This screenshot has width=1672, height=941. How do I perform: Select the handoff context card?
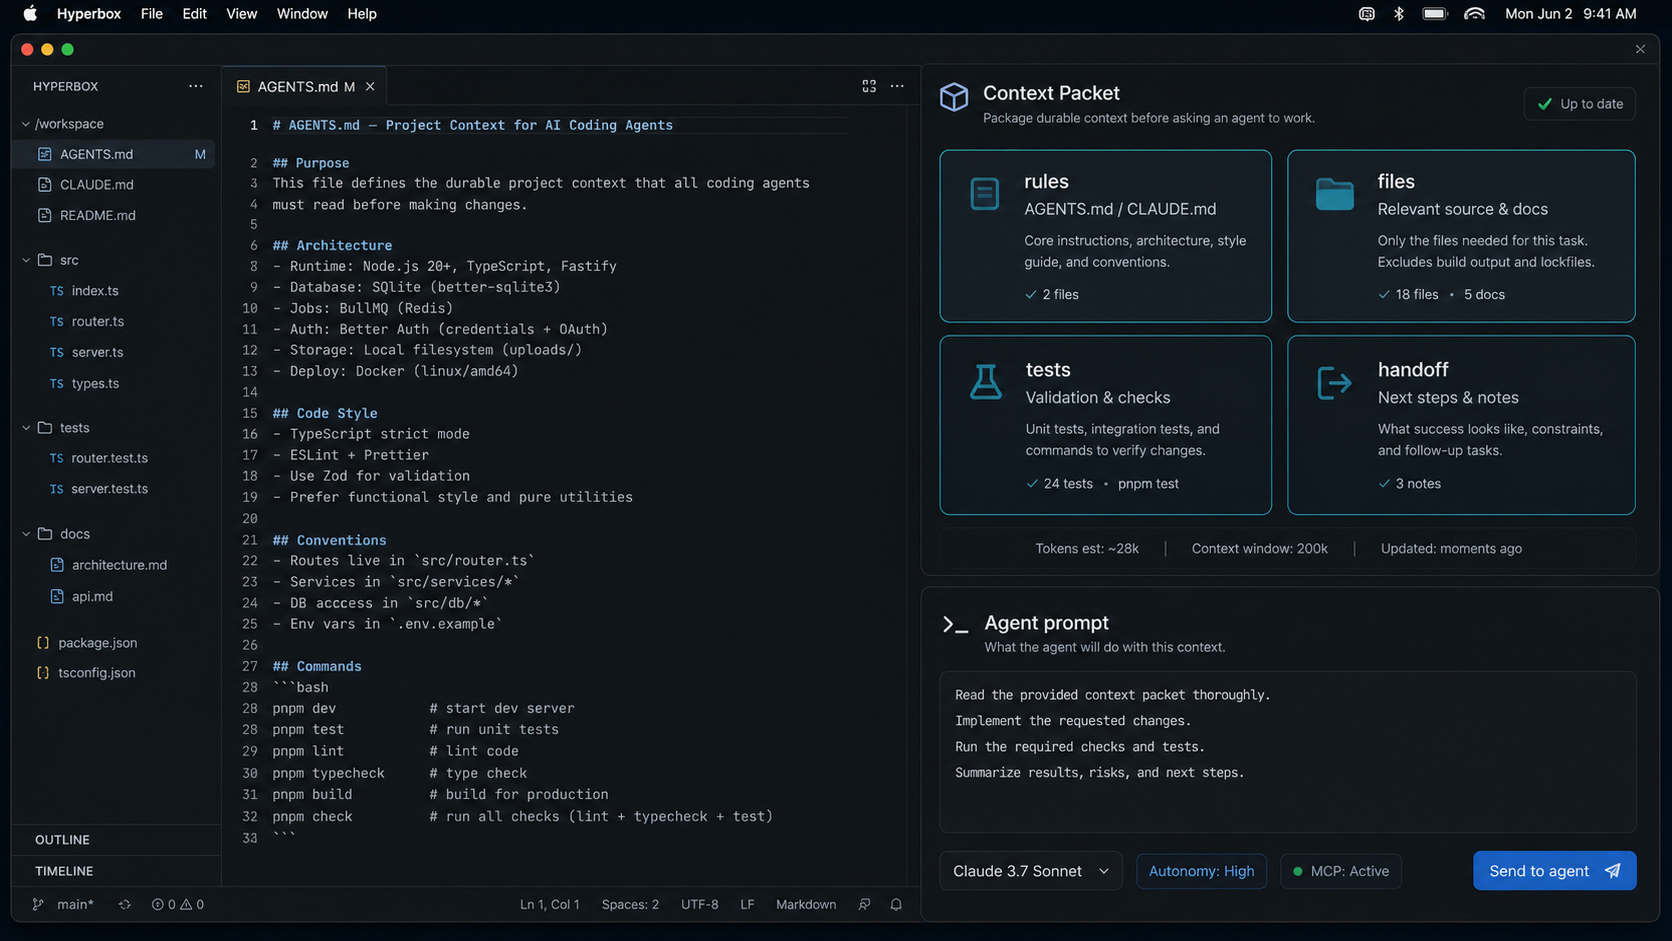pos(1461,425)
